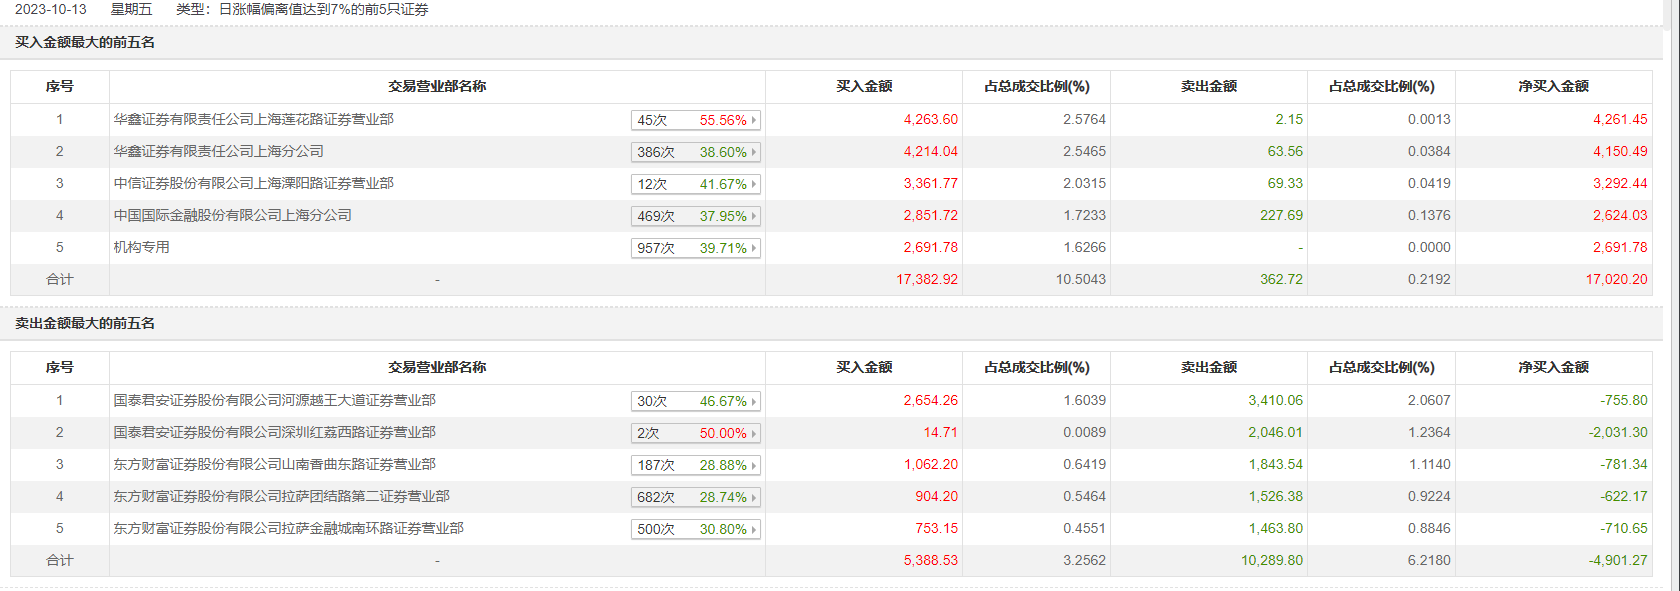The width and height of the screenshot is (1680, 591).
Task: Open 东方财富证券股份有限公司拉萨团结路第二证券营业部 link
Action: 281,496
